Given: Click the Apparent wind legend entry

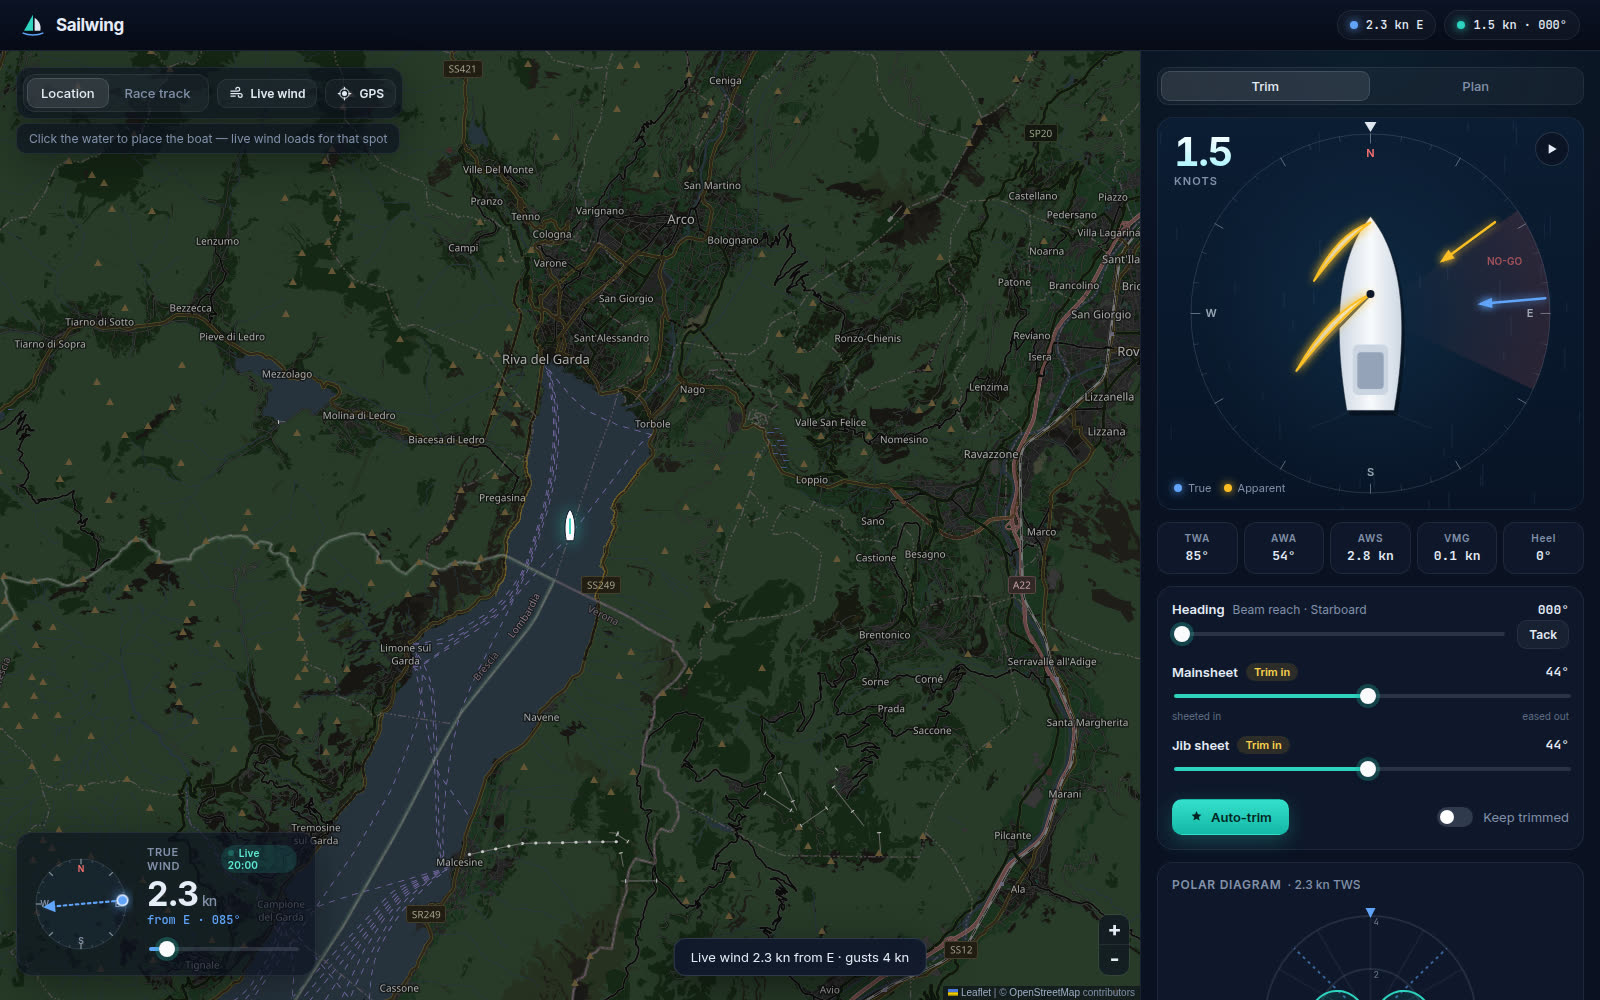Looking at the screenshot, I should 1254,488.
